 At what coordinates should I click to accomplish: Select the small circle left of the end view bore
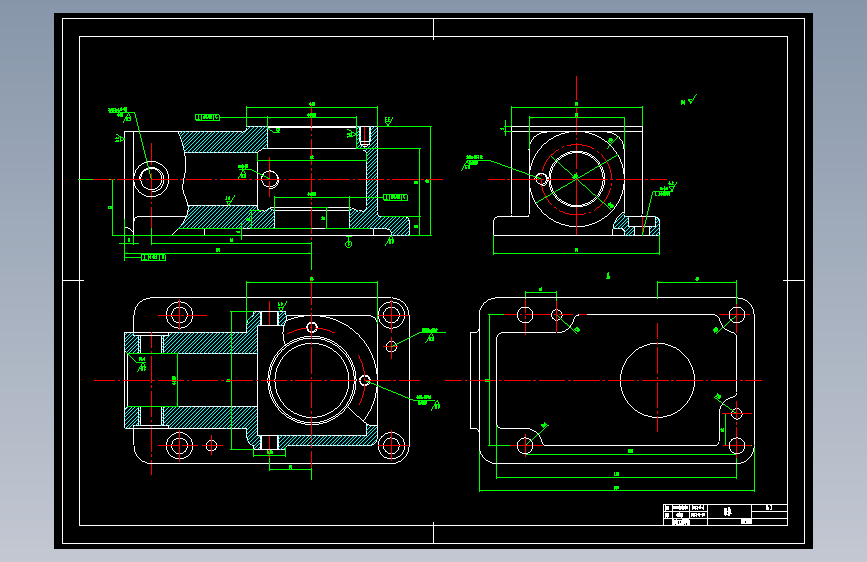tap(542, 179)
